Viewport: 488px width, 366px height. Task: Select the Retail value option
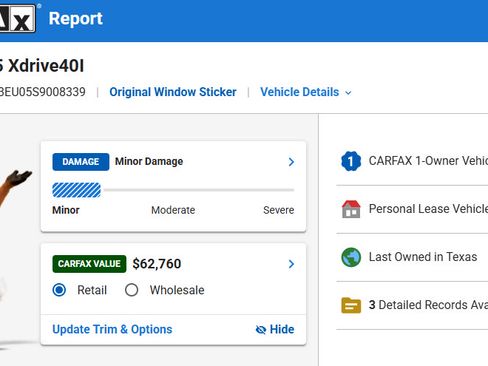coord(59,290)
